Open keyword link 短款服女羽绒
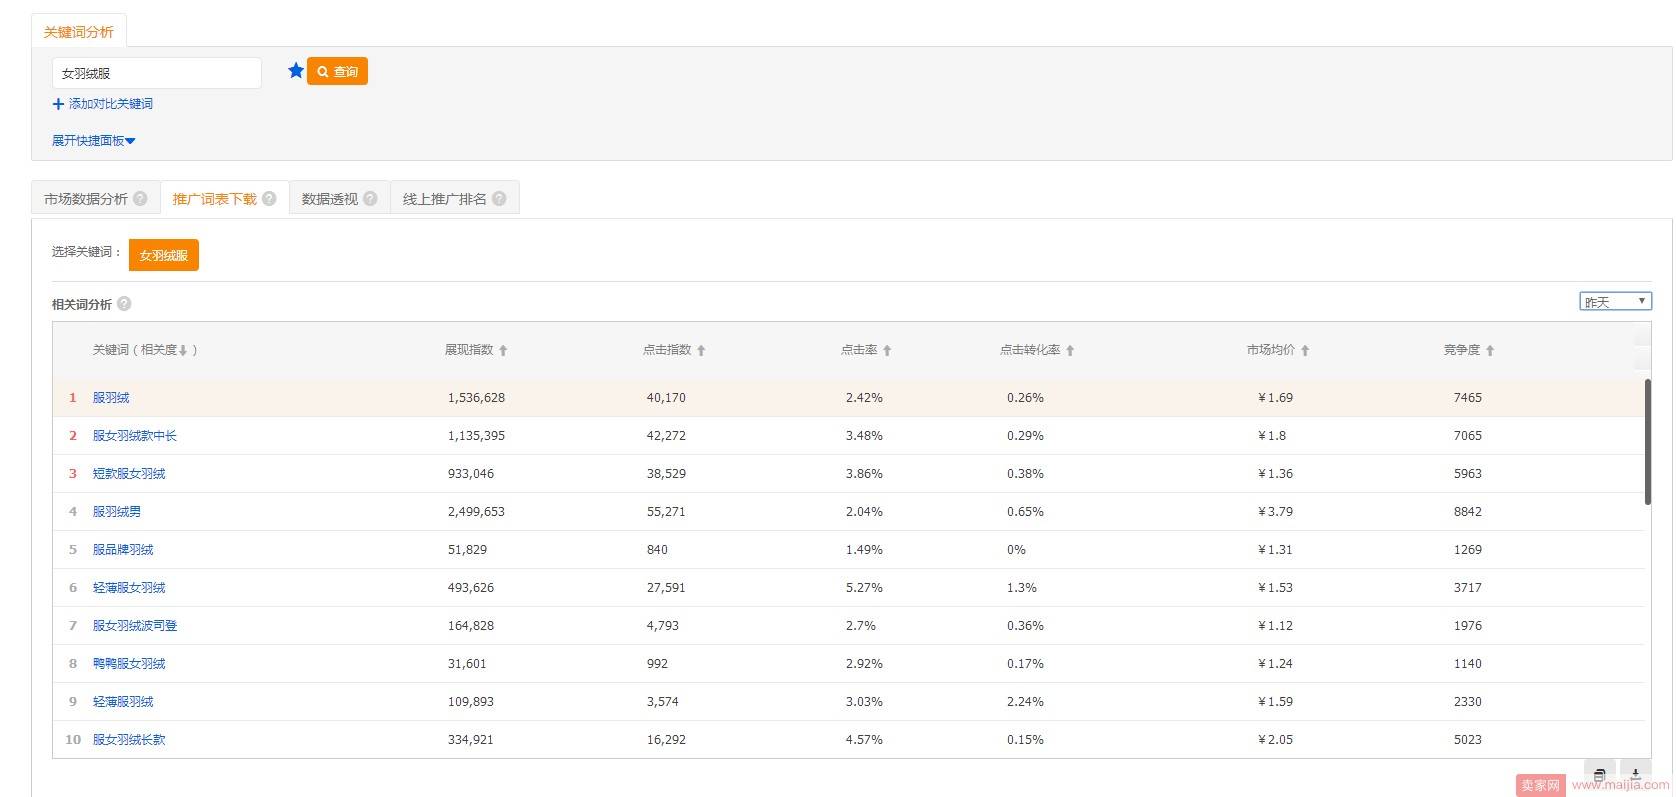 coord(129,474)
